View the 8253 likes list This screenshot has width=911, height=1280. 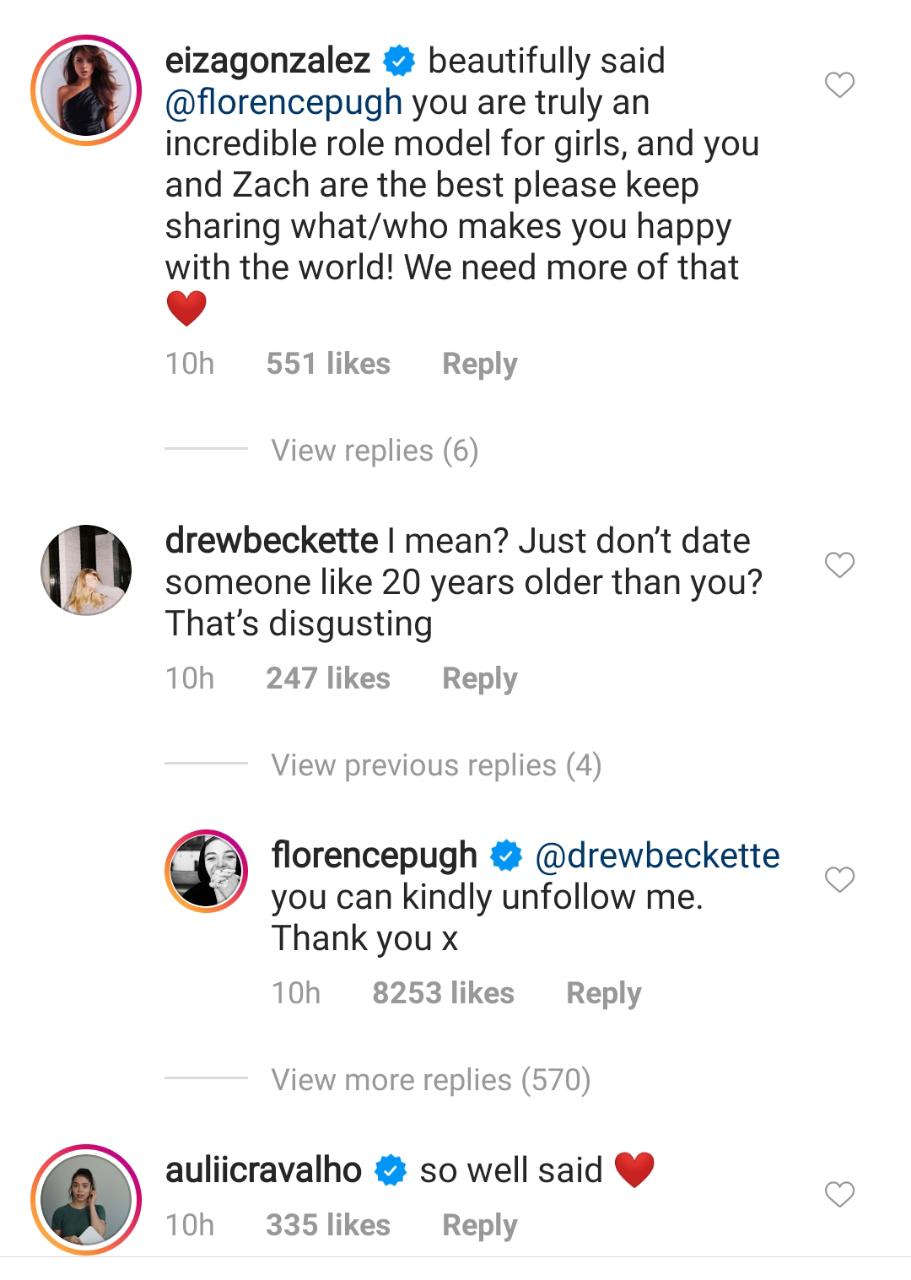(x=443, y=993)
